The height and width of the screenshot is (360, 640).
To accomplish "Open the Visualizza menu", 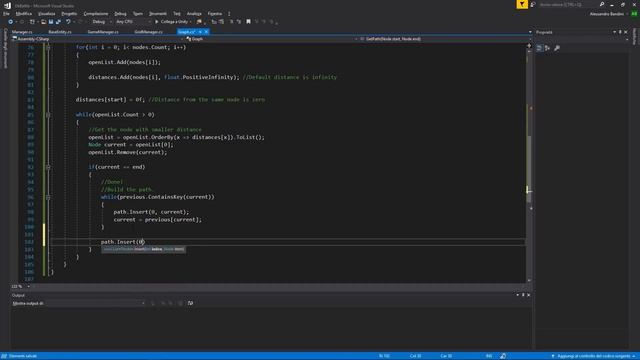I will (x=47, y=13).
